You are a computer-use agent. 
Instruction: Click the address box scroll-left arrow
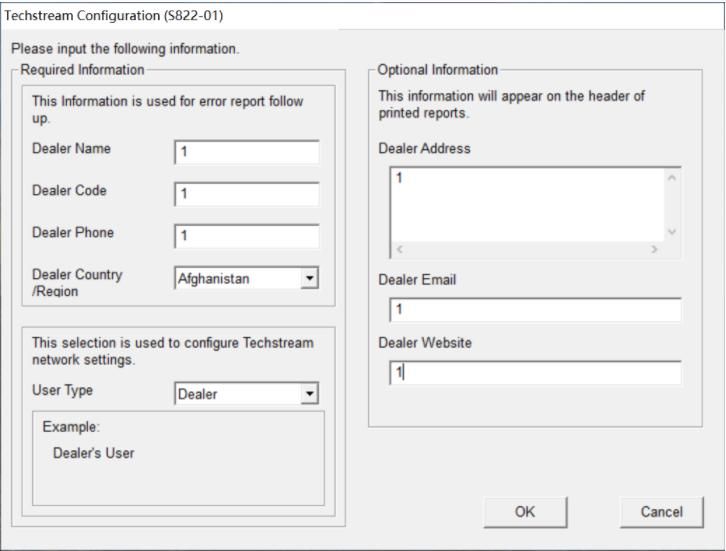tap(400, 249)
